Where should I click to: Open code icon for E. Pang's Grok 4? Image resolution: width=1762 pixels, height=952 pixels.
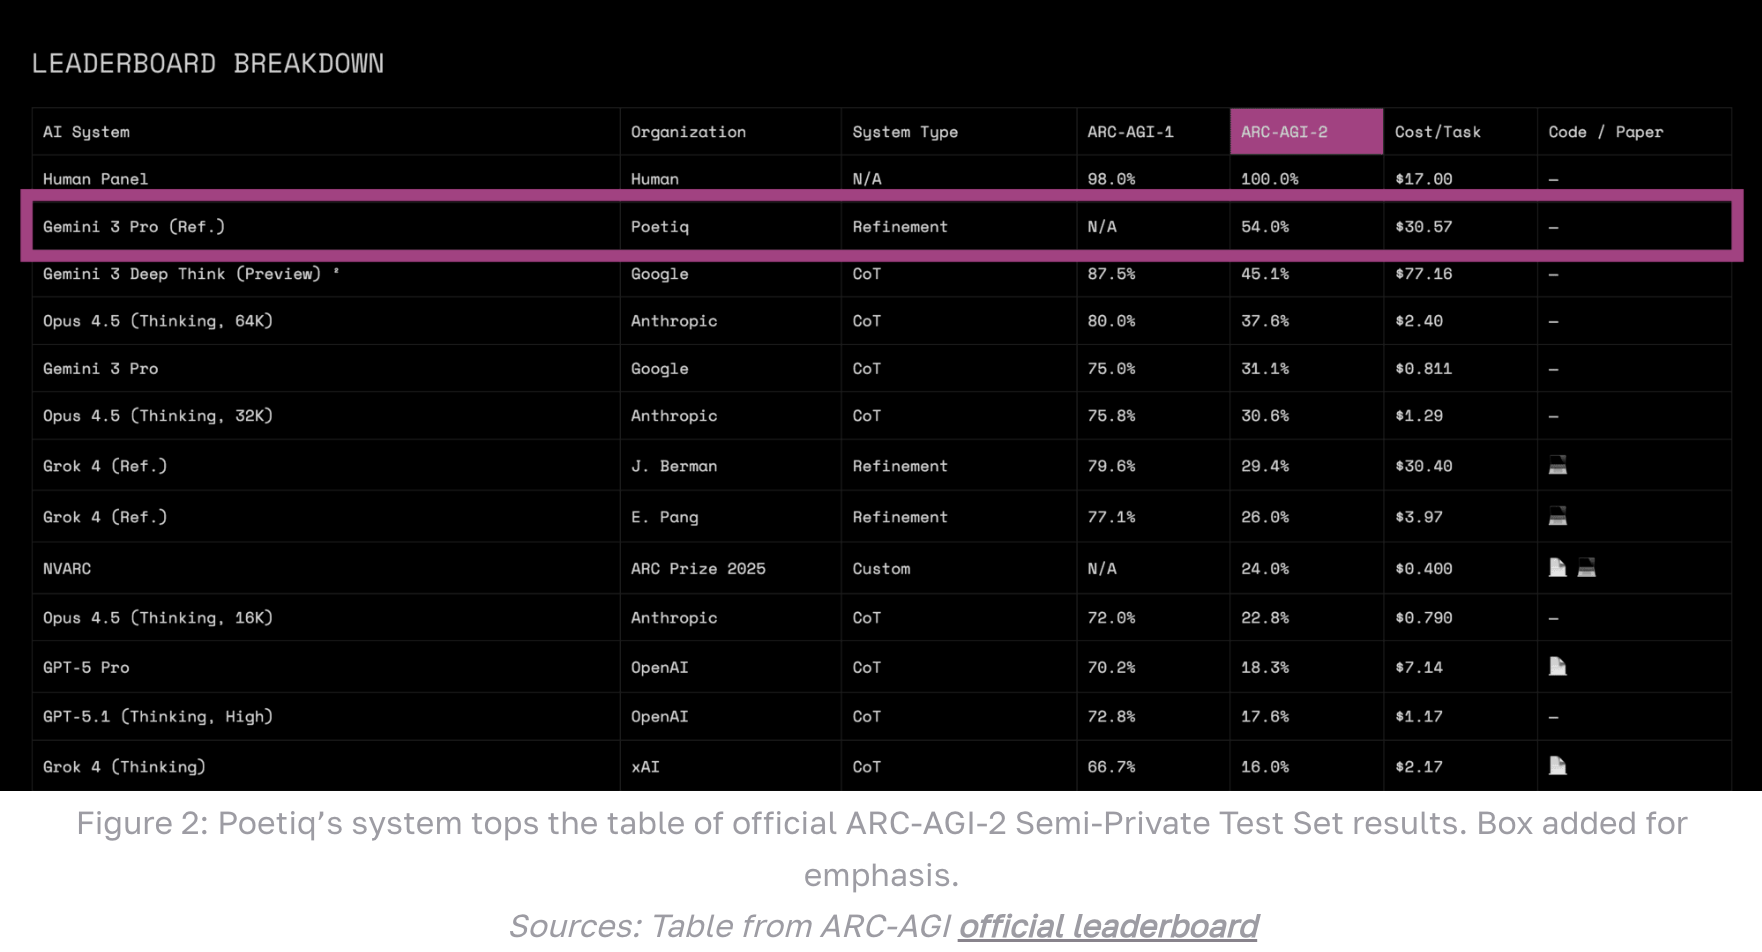pyautogui.click(x=1557, y=516)
